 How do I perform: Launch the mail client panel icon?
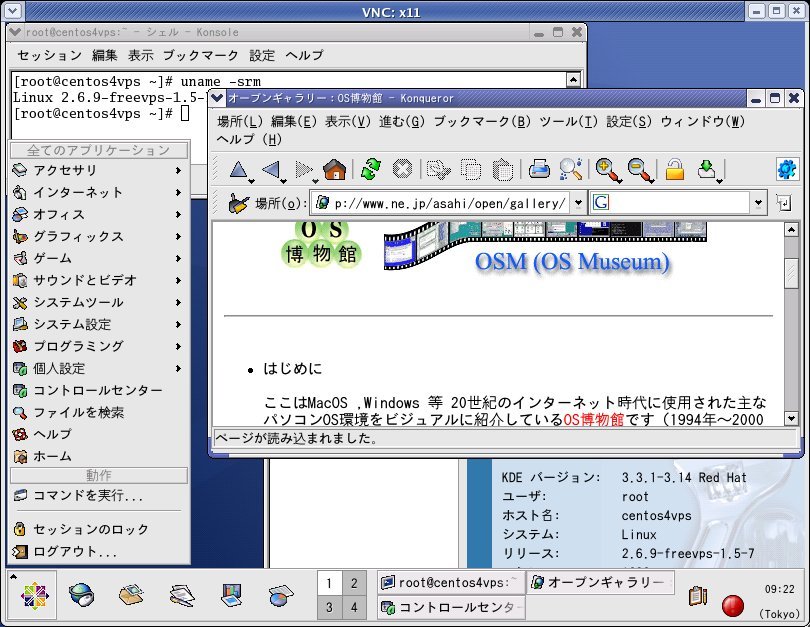(131, 595)
